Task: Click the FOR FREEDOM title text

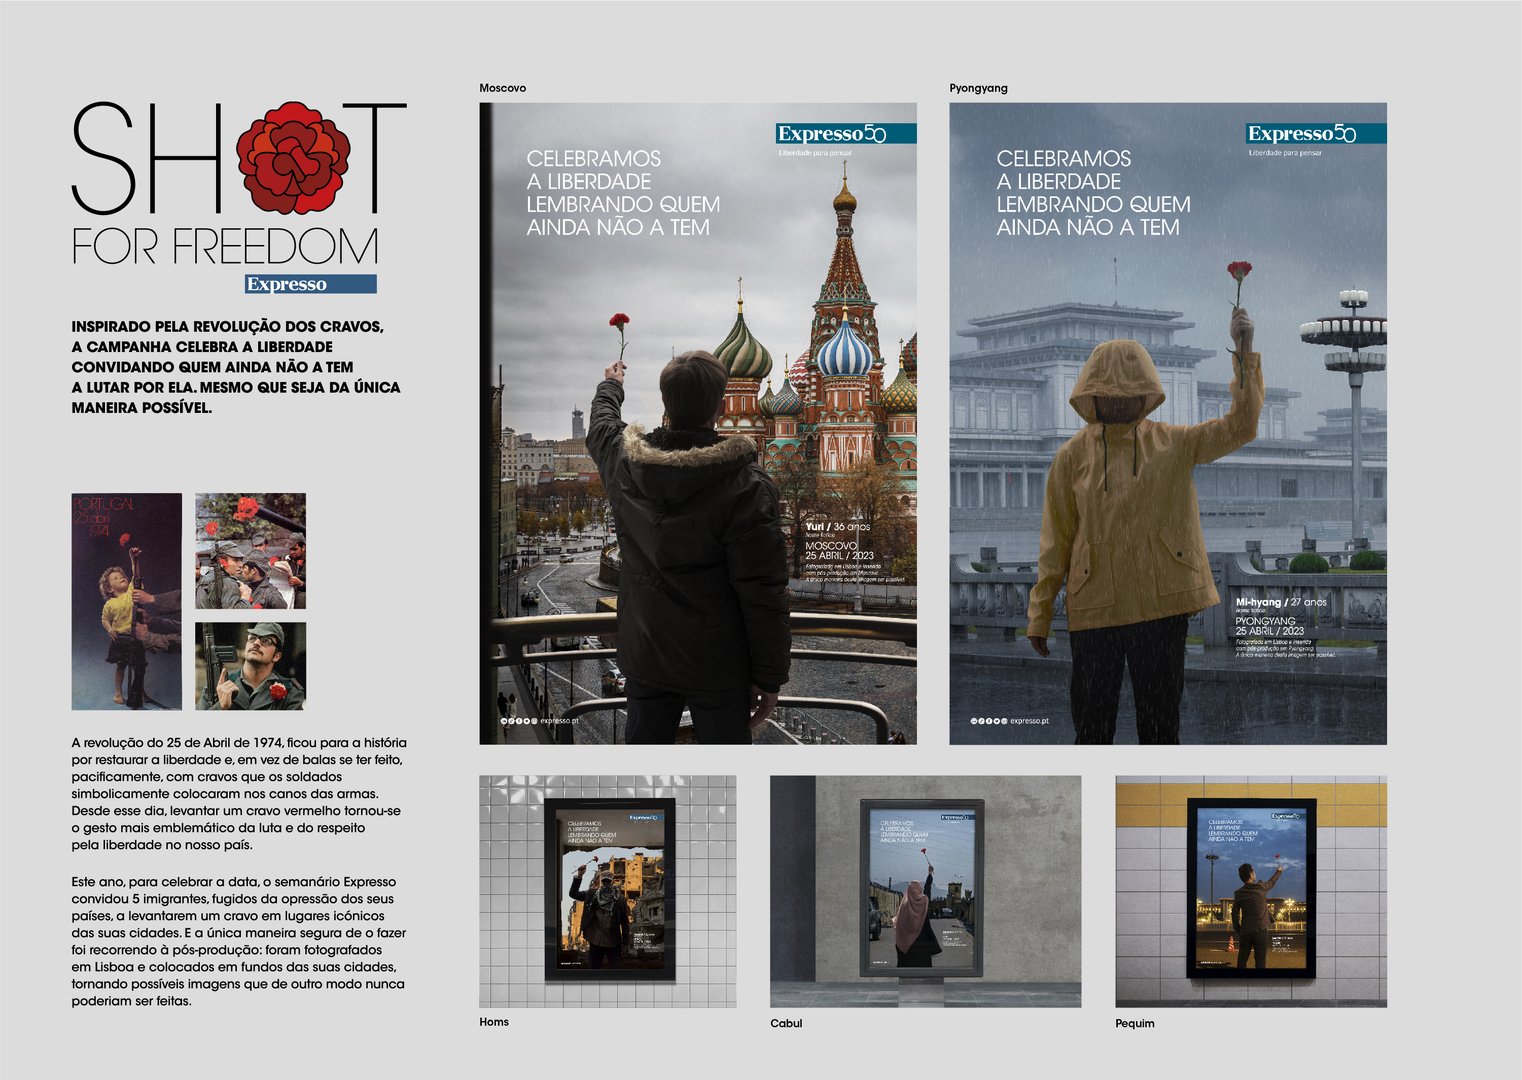Action: (225, 247)
